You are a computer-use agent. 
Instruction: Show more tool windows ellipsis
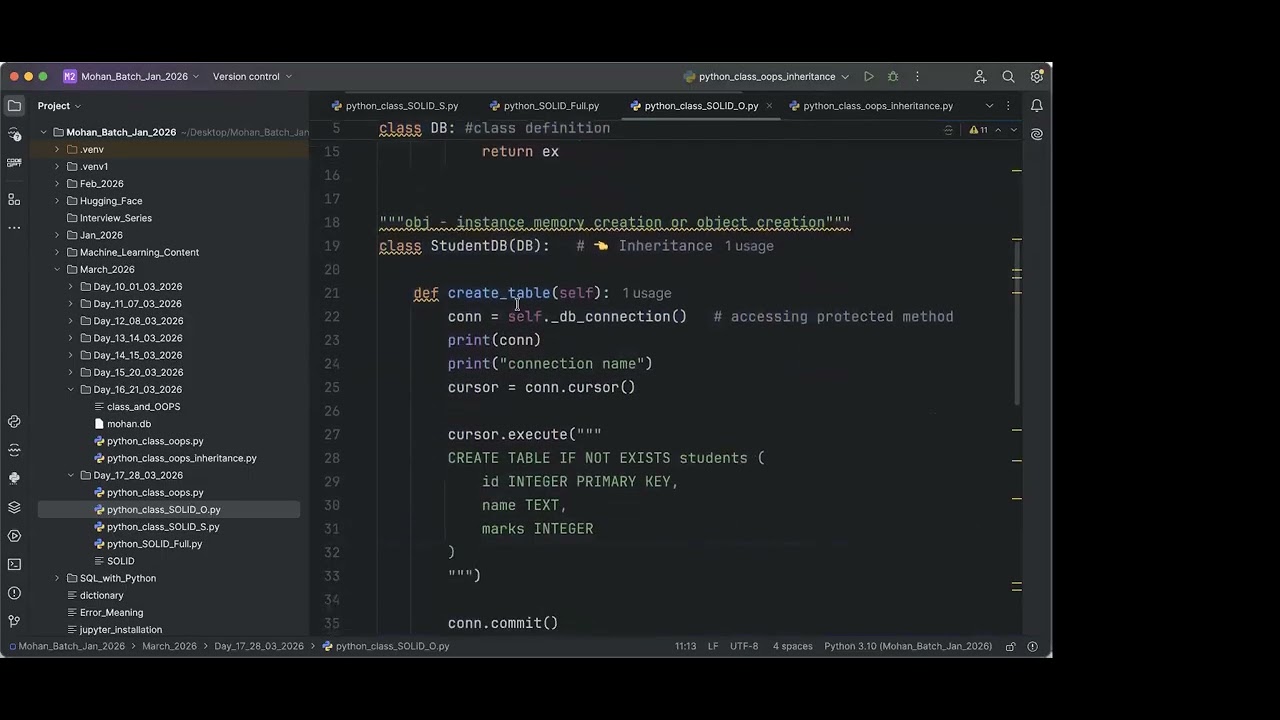tap(14, 228)
